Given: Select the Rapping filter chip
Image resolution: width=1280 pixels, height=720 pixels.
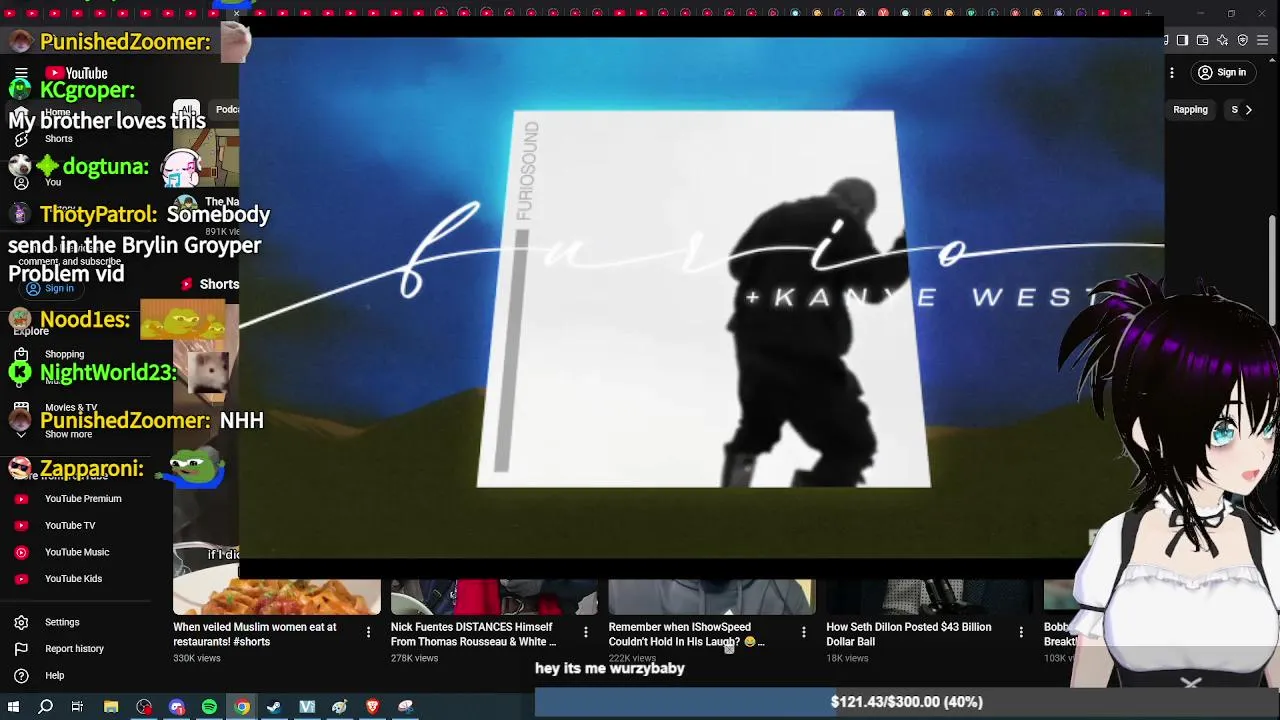Looking at the screenshot, I should point(1190,110).
